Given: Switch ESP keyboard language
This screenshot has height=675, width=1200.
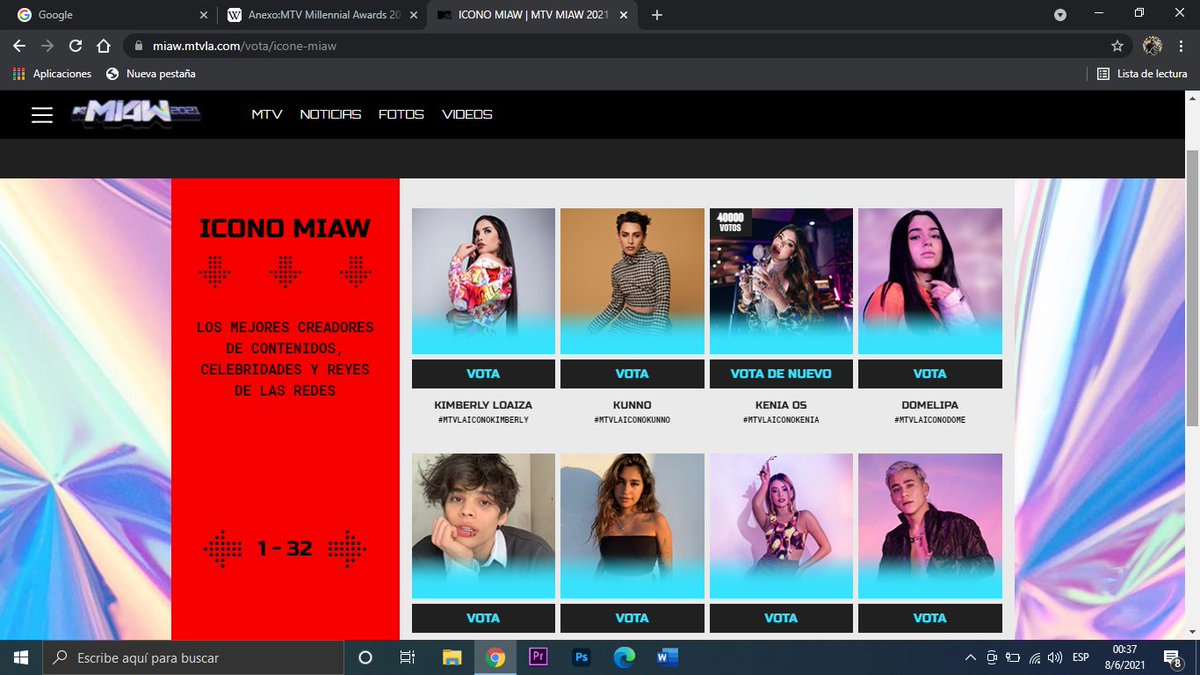Looking at the screenshot, I should [1081, 657].
